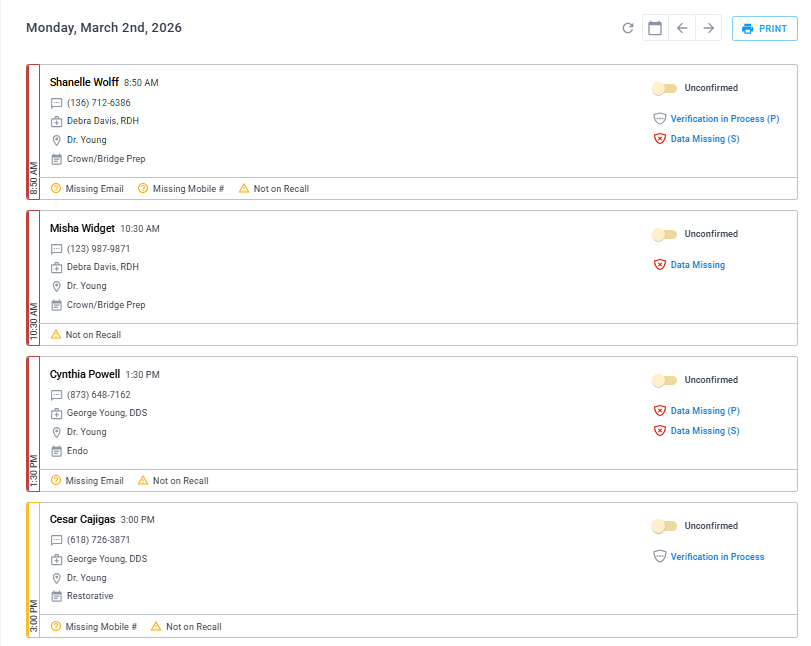The width and height of the screenshot is (811, 646).
Task: Click the provider icon next to Debra Davis, RDH
Action: 55,121
